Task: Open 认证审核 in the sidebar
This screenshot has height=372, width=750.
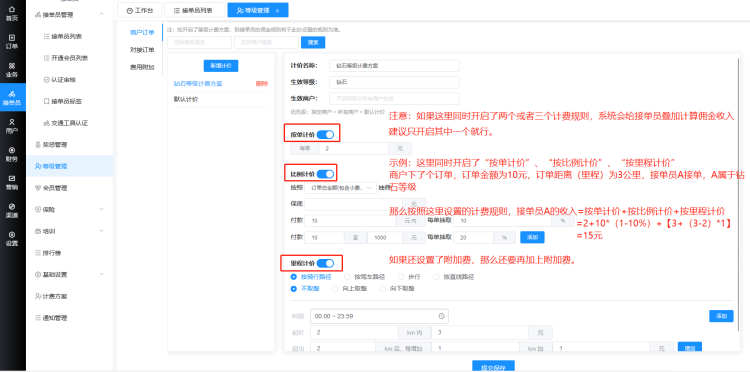Action: tap(63, 80)
